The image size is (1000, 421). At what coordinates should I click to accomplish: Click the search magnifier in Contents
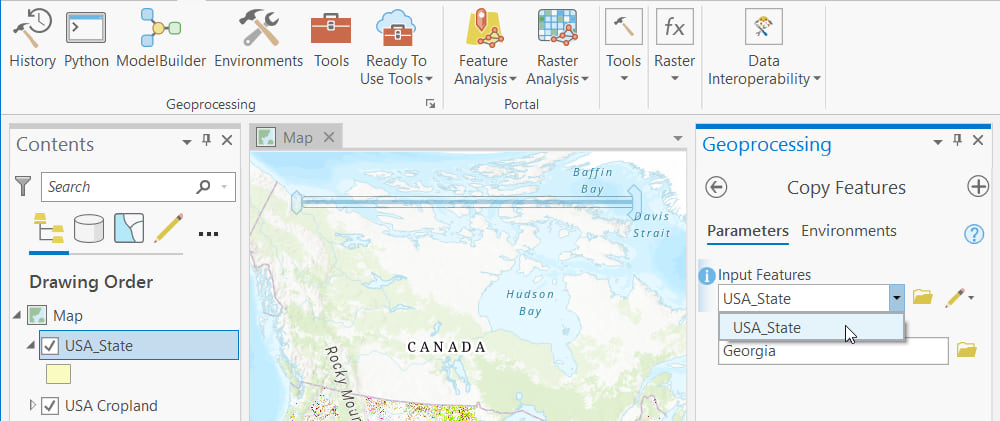click(x=203, y=187)
